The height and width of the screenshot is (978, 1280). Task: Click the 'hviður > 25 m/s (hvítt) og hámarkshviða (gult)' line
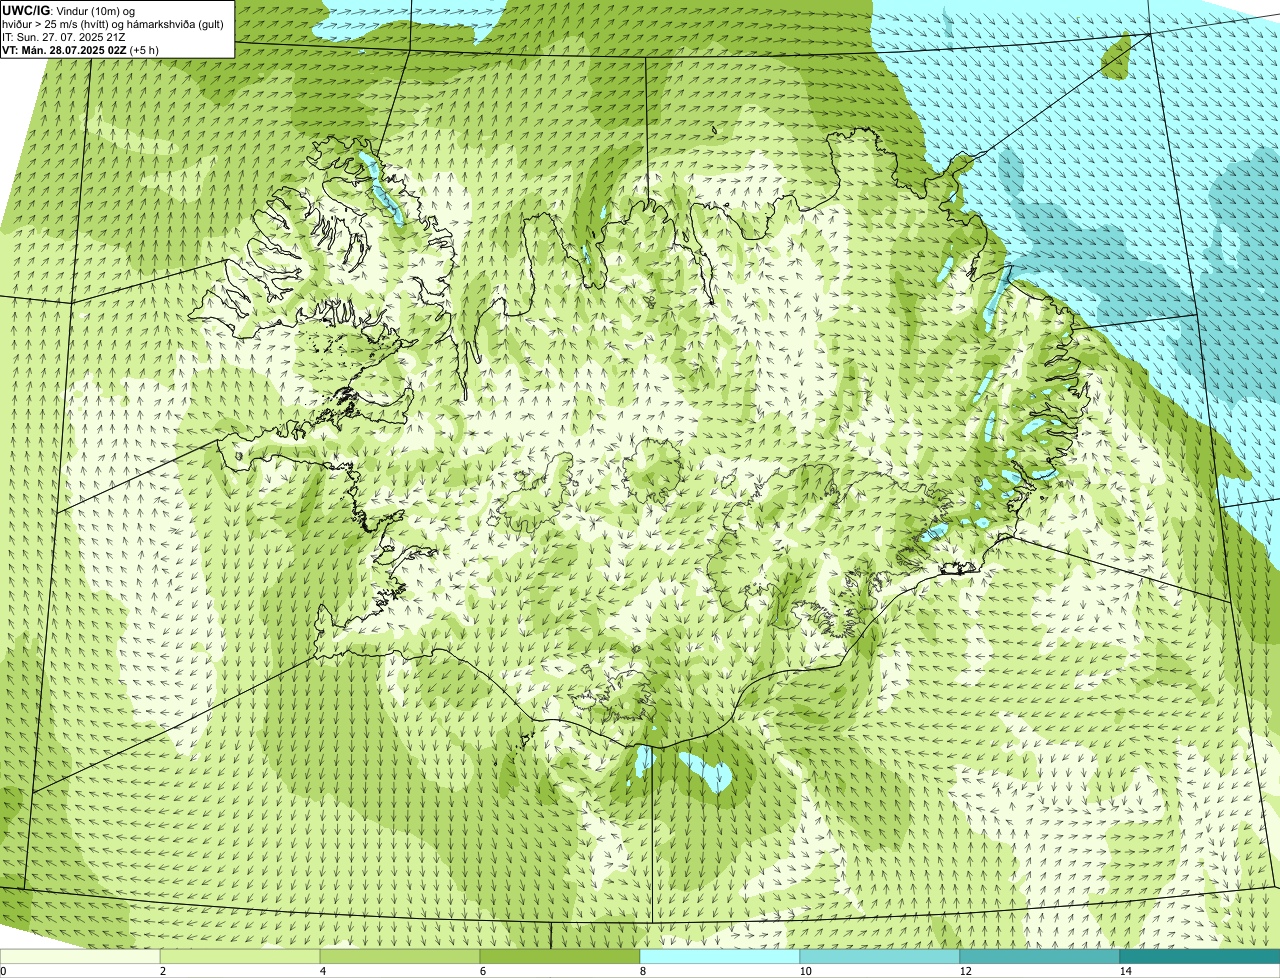click(x=113, y=24)
